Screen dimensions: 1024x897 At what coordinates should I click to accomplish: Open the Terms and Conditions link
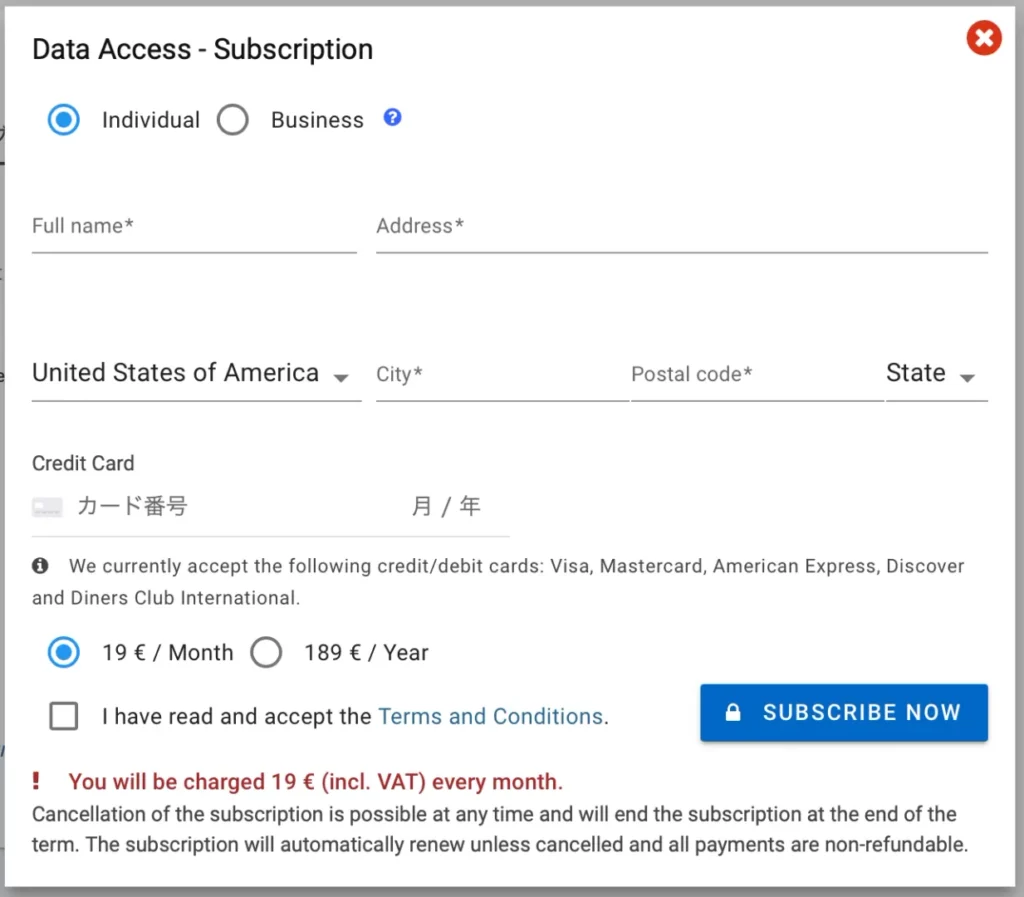[x=490, y=716]
